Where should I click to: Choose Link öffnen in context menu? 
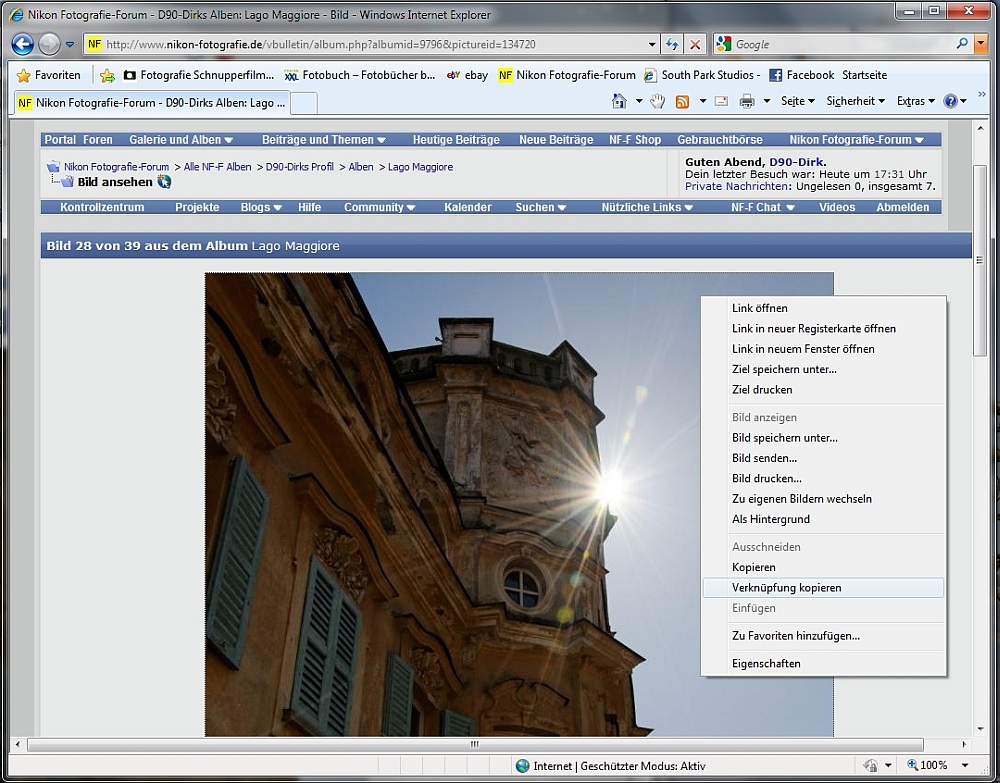pos(823,308)
